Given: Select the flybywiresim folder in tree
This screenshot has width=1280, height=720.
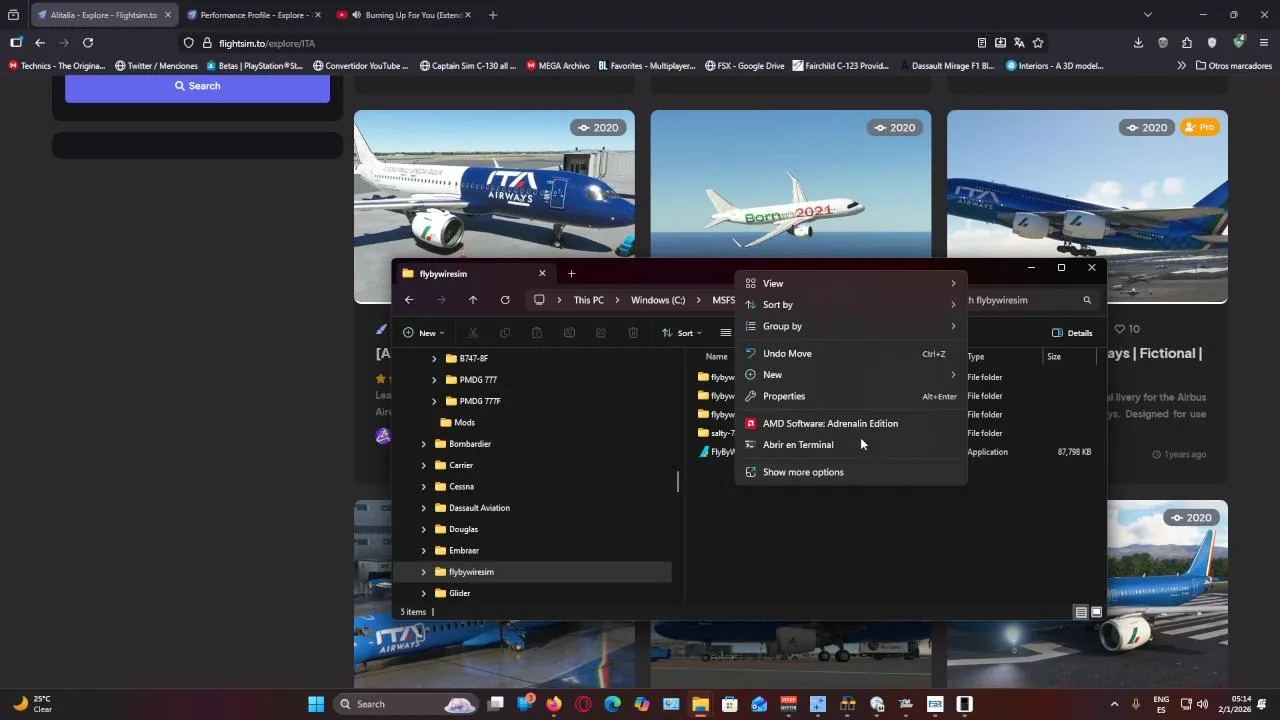Looking at the screenshot, I should click(x=533, y=572).
